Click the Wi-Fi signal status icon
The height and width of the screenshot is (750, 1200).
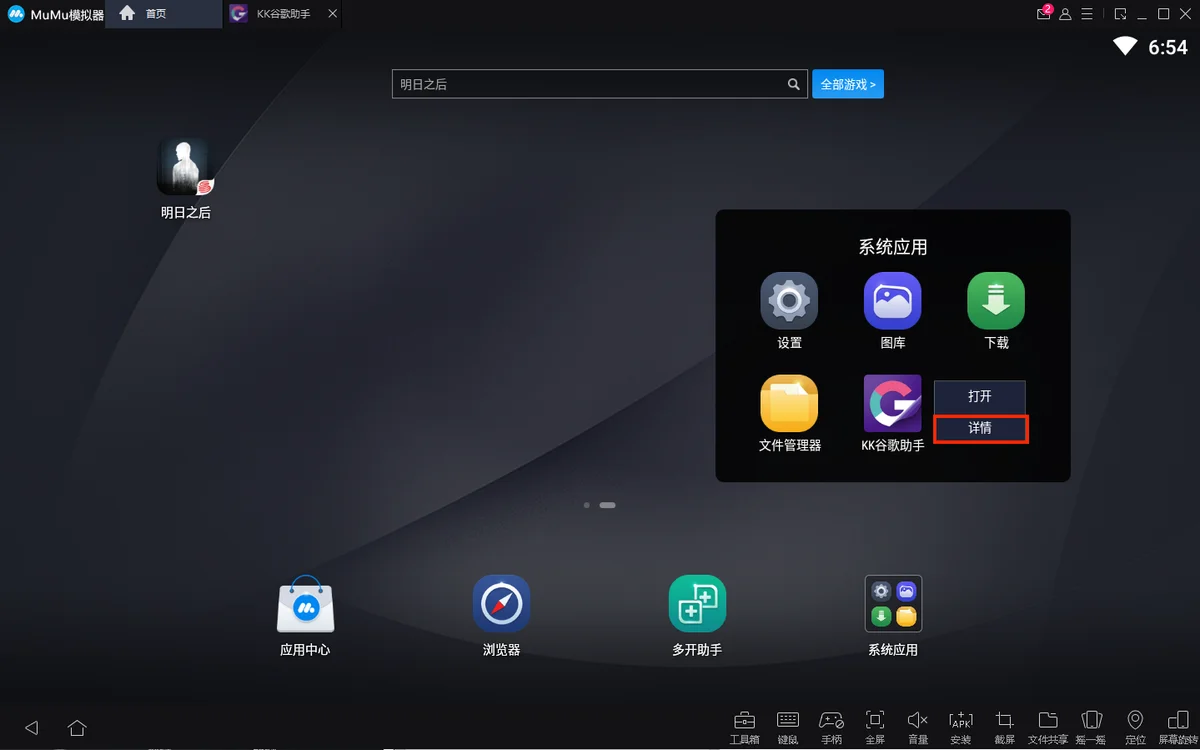pos(1126,46)
